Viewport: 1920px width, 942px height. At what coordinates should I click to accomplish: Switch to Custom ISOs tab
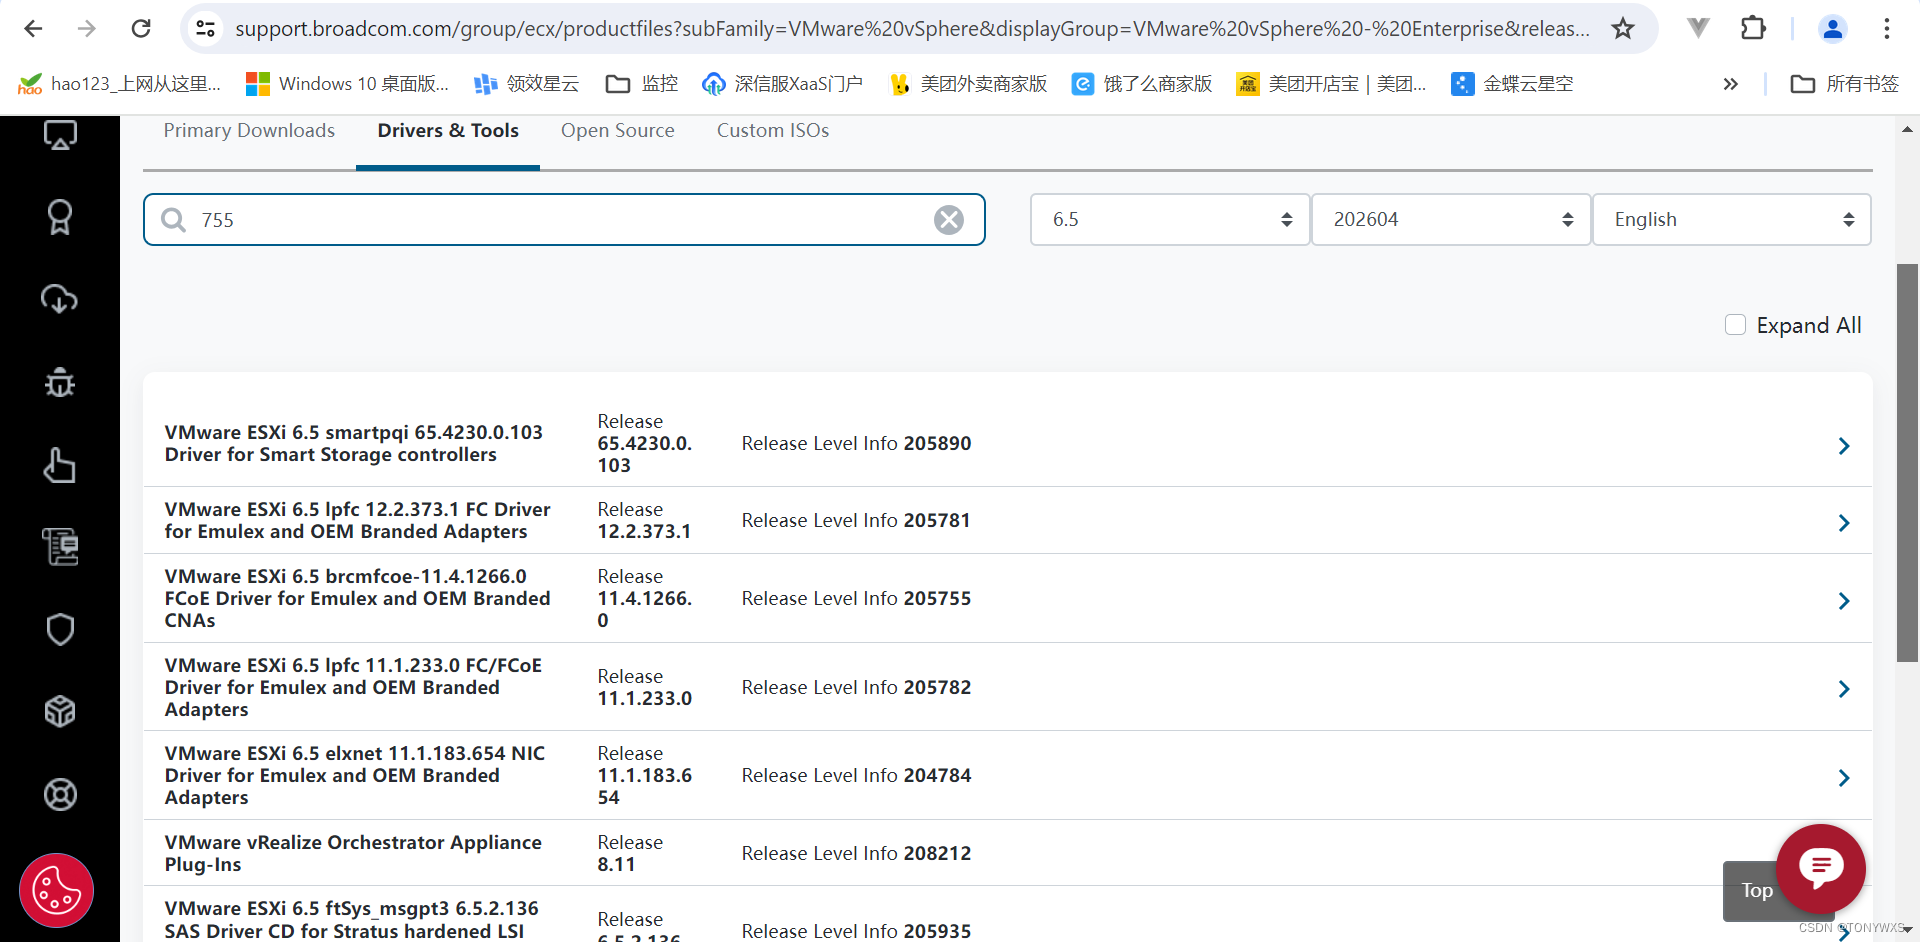pos(773,131)
